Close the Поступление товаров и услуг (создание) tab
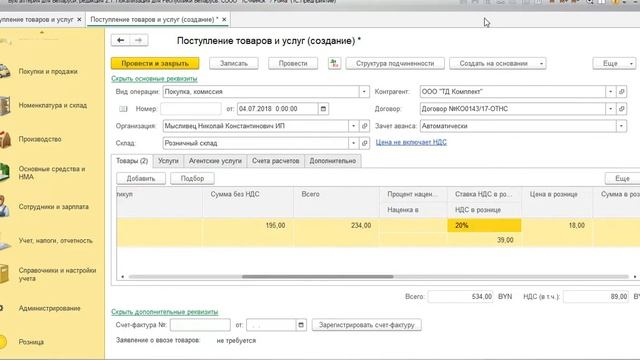The image size is (640, 360). [224, 19]
